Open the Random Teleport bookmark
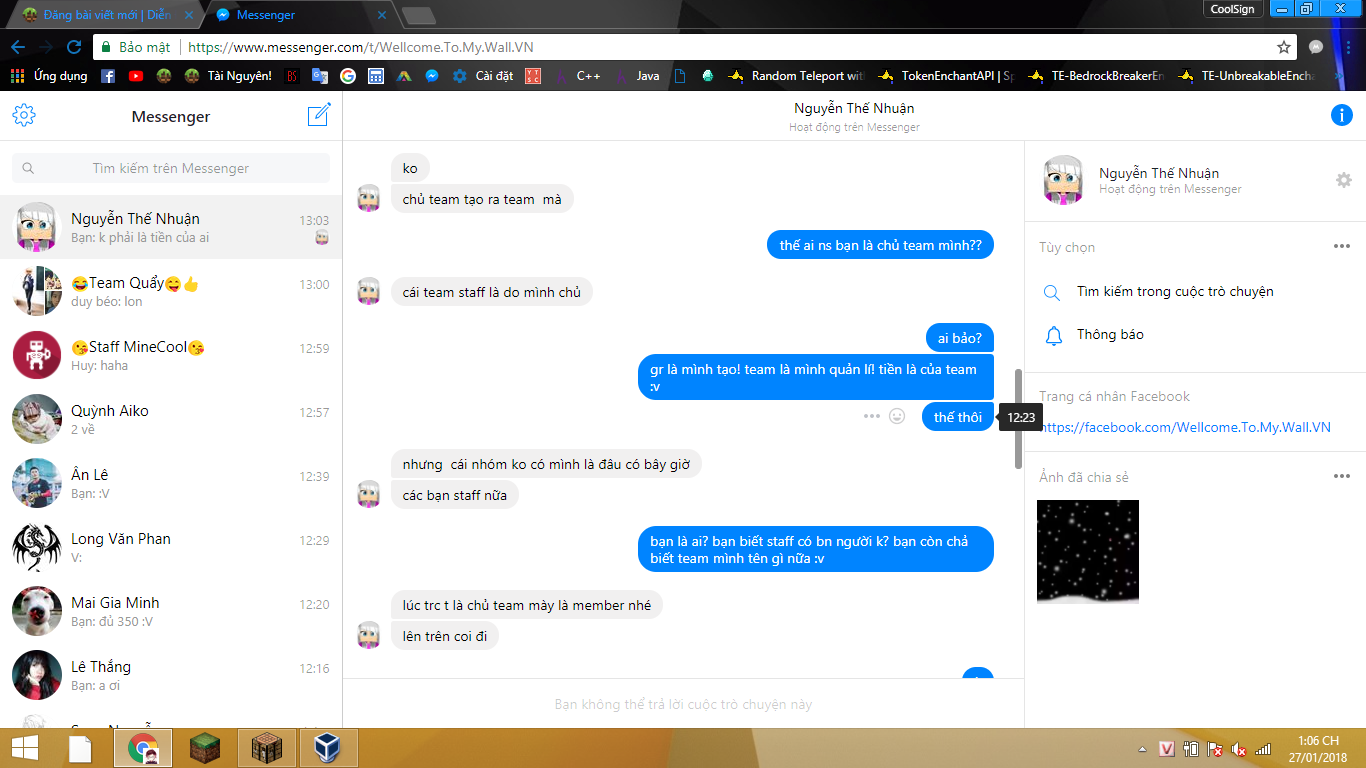Viewport: 1366px width, 768px height. 797,76
